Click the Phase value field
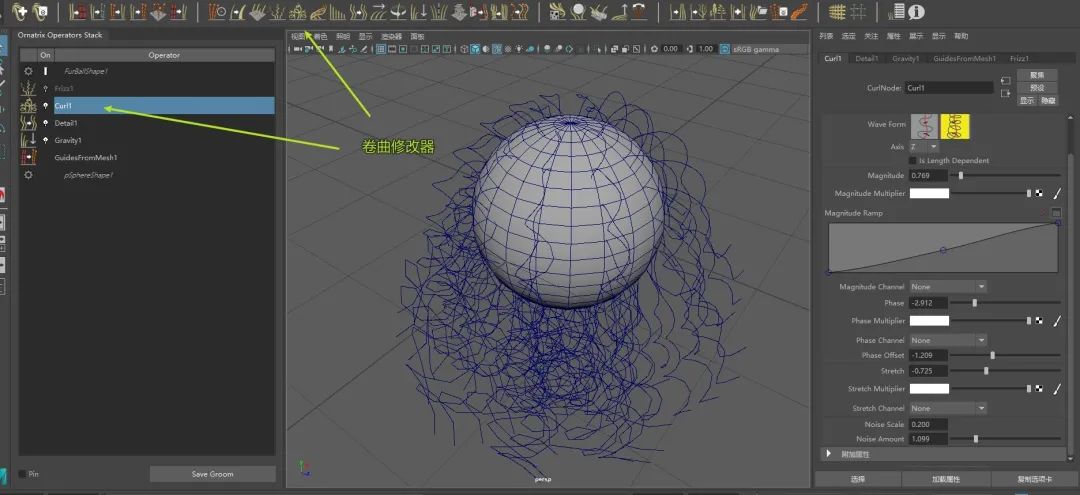The height and width of the screenshot is (495, 1080). click(929, 302)
